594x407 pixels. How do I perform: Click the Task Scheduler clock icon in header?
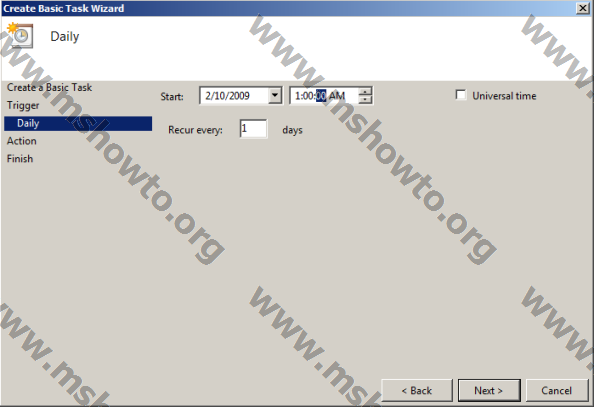[20, 35]
